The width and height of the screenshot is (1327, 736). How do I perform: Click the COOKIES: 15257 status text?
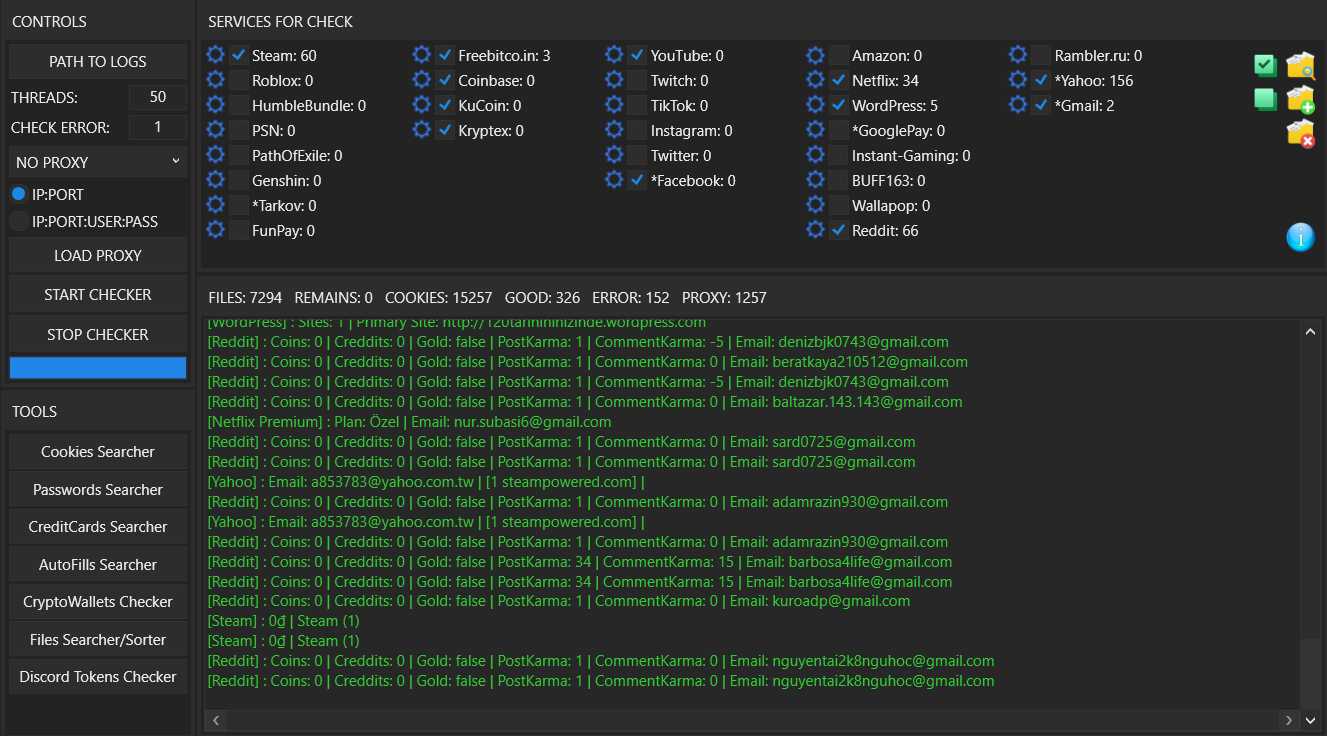tap(438, 298)
